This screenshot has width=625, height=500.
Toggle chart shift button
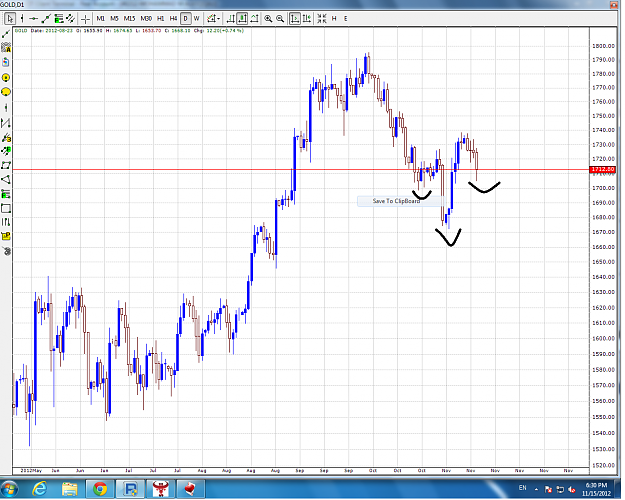[307, 19]
